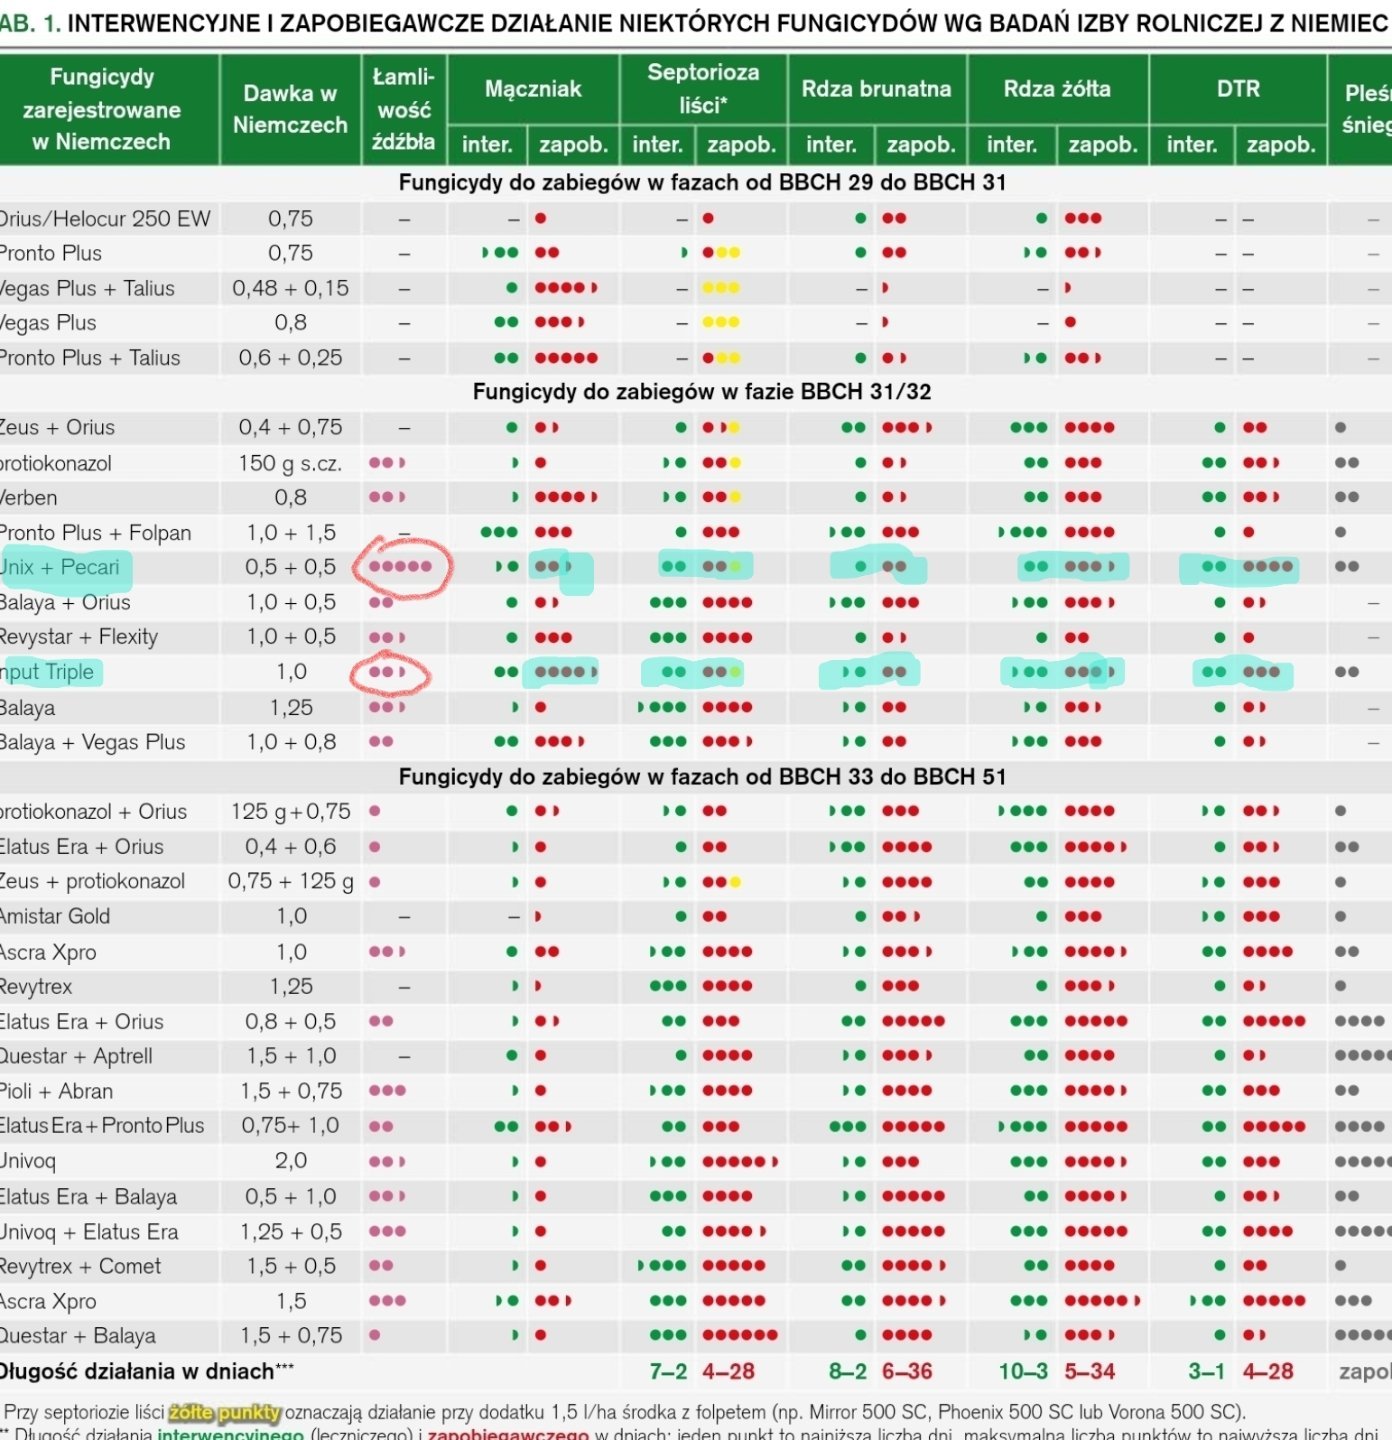Viewport: 1392px width, 1440px height.
Task: Click the yellow-highlighted żółte punkty text
Action: click(225, 1412)
